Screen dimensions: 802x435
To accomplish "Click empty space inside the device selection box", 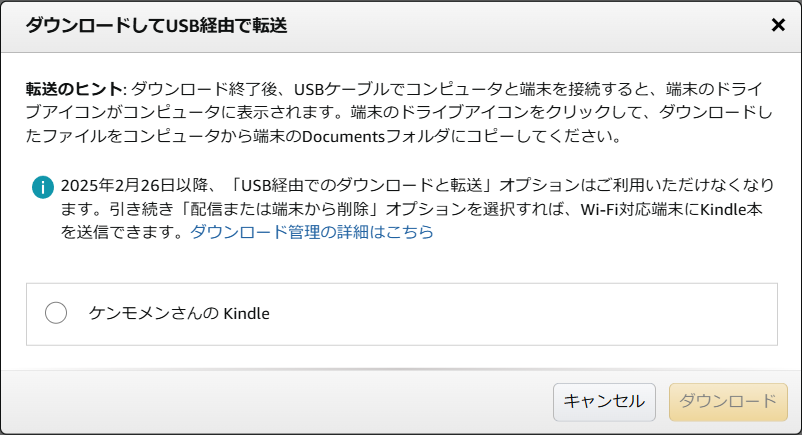I will pyautogui.click(x=511, y=314).
